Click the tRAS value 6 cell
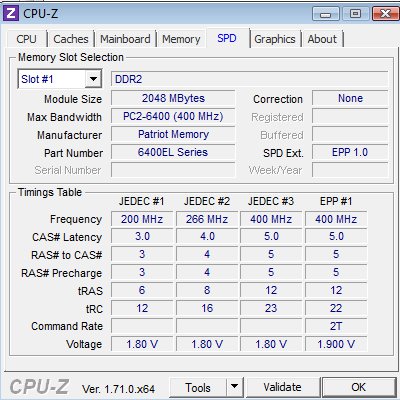Screen dimensions: 400x400 point(142,290)
